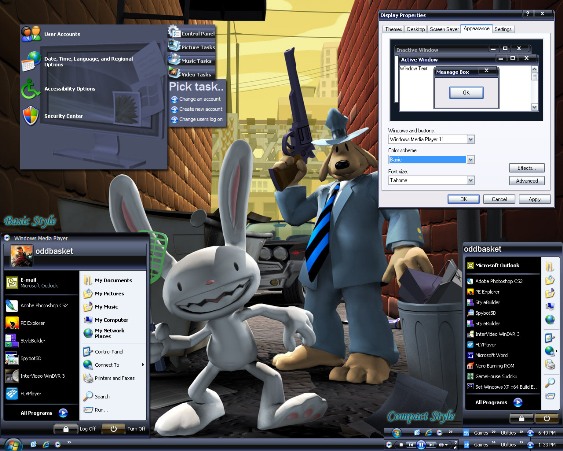Open E-mail Microsoft Outlook in Basic start menu
563x451 pixels.
pos(40,283)
